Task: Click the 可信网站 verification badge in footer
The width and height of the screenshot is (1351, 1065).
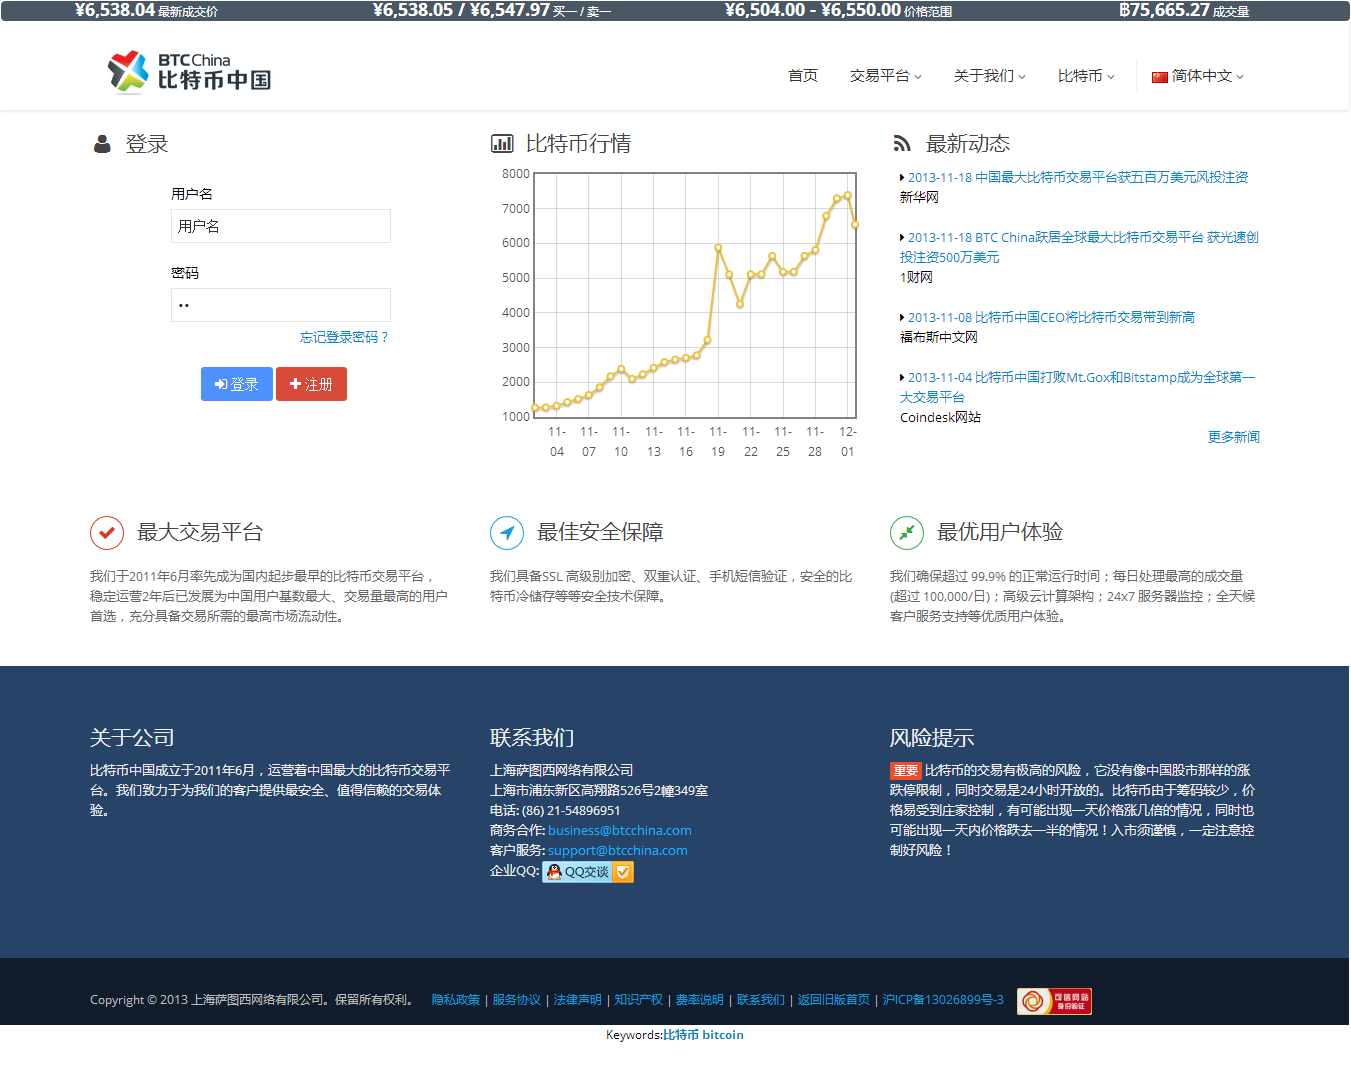Action: coord(1054,1000)
